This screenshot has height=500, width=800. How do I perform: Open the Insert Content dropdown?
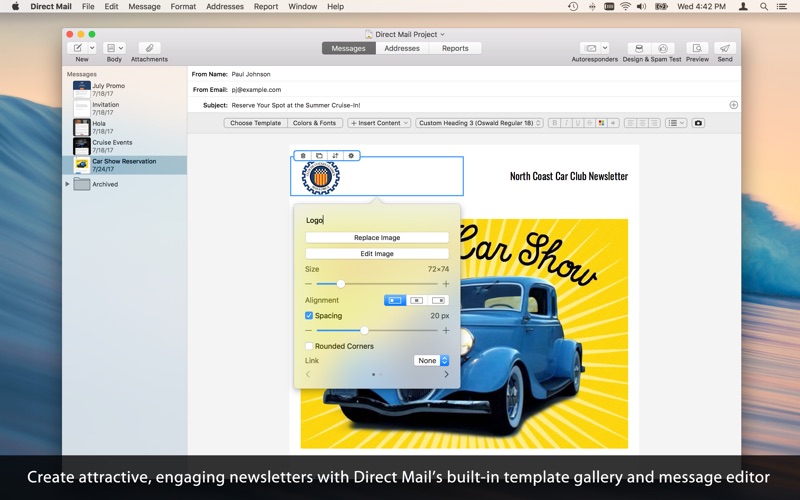tap(379, 123)
